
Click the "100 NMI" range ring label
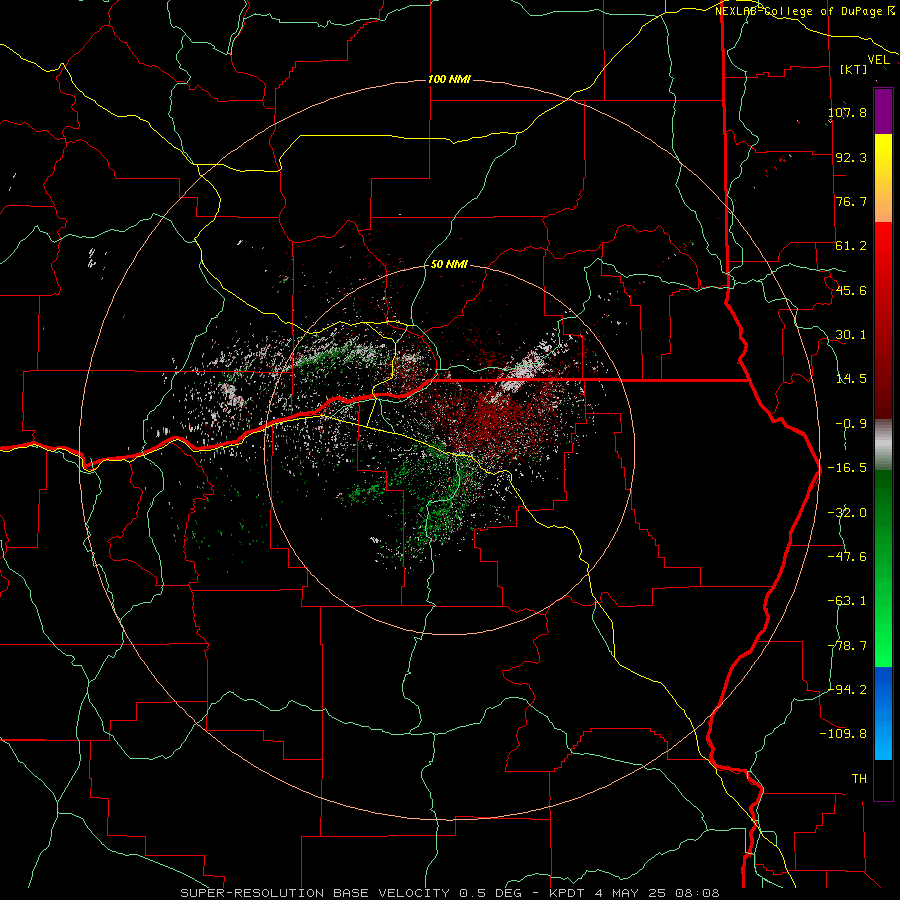point(449,79)
